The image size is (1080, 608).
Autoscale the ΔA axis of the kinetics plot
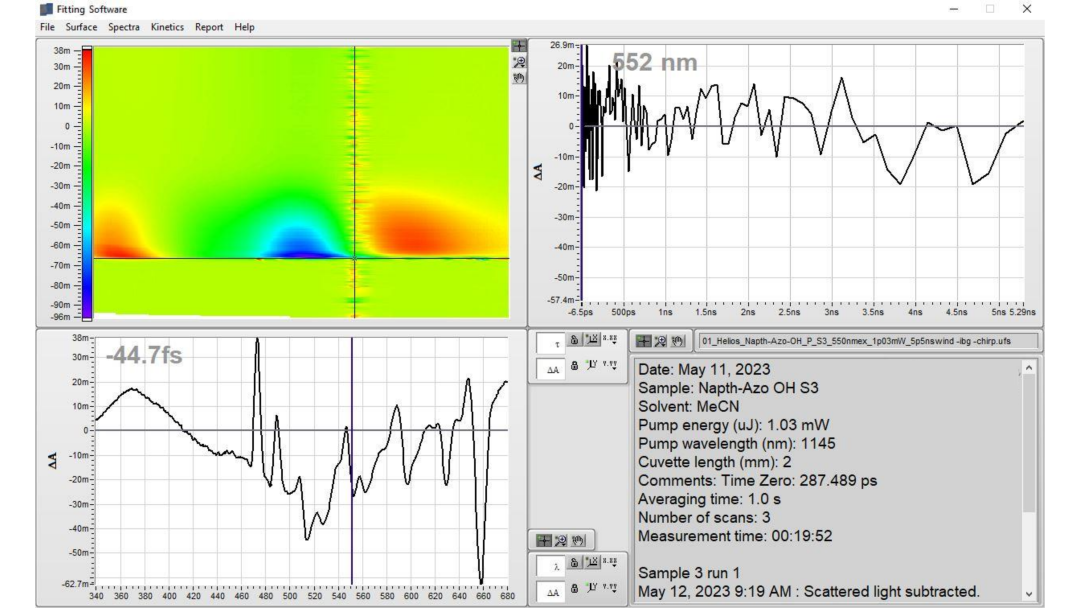click(592, 365)
